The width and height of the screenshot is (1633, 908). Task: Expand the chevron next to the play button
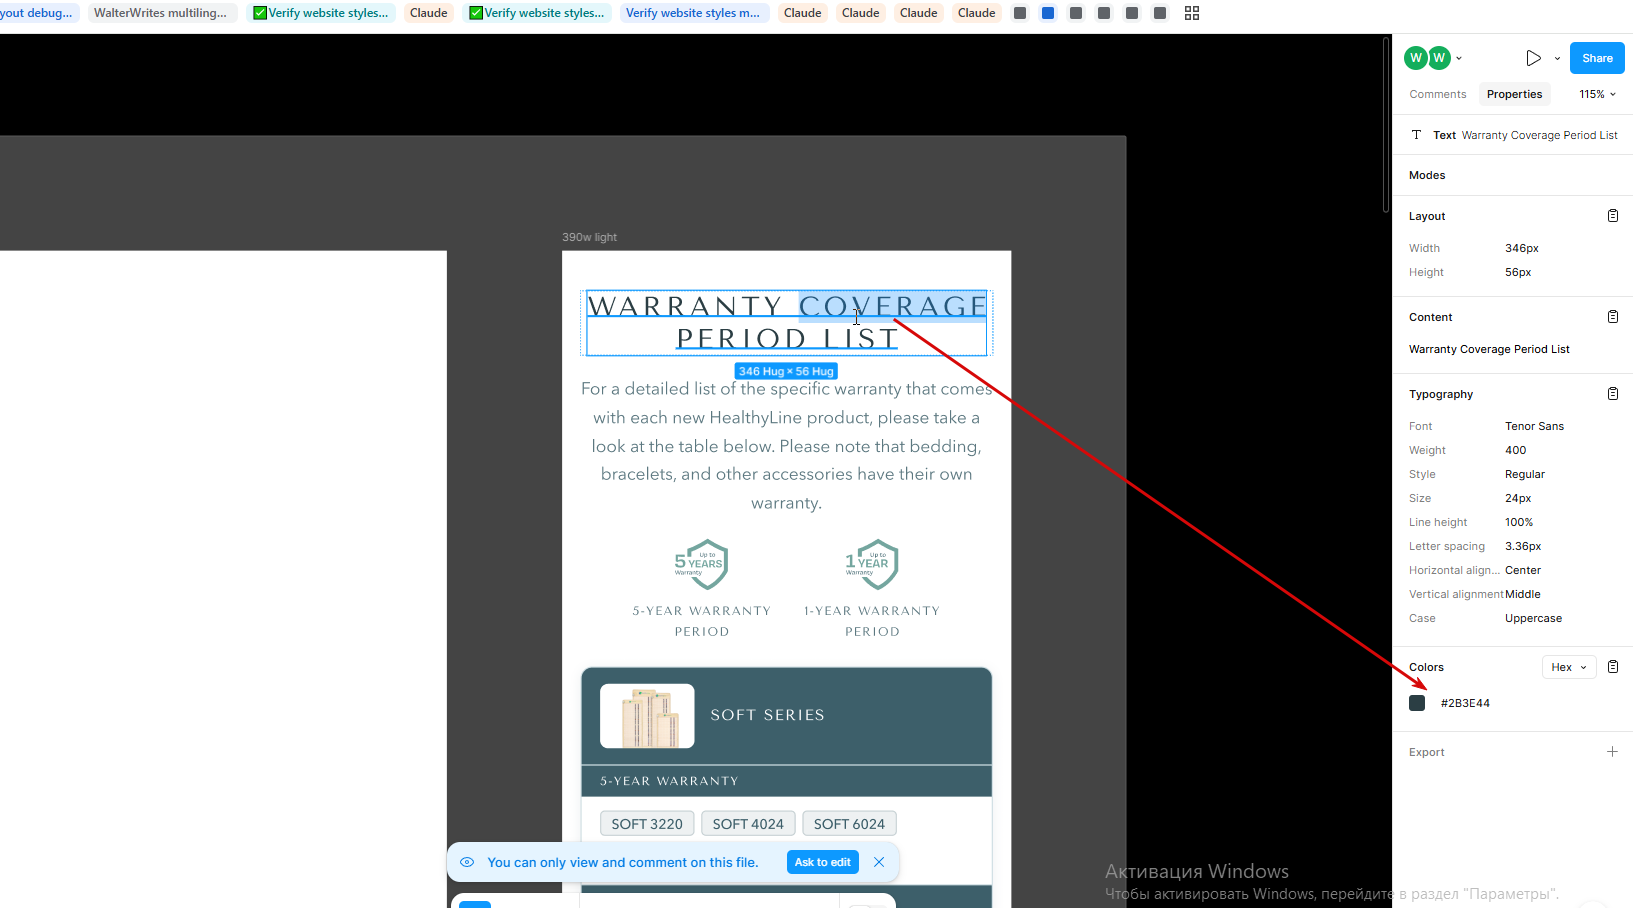1557,59
